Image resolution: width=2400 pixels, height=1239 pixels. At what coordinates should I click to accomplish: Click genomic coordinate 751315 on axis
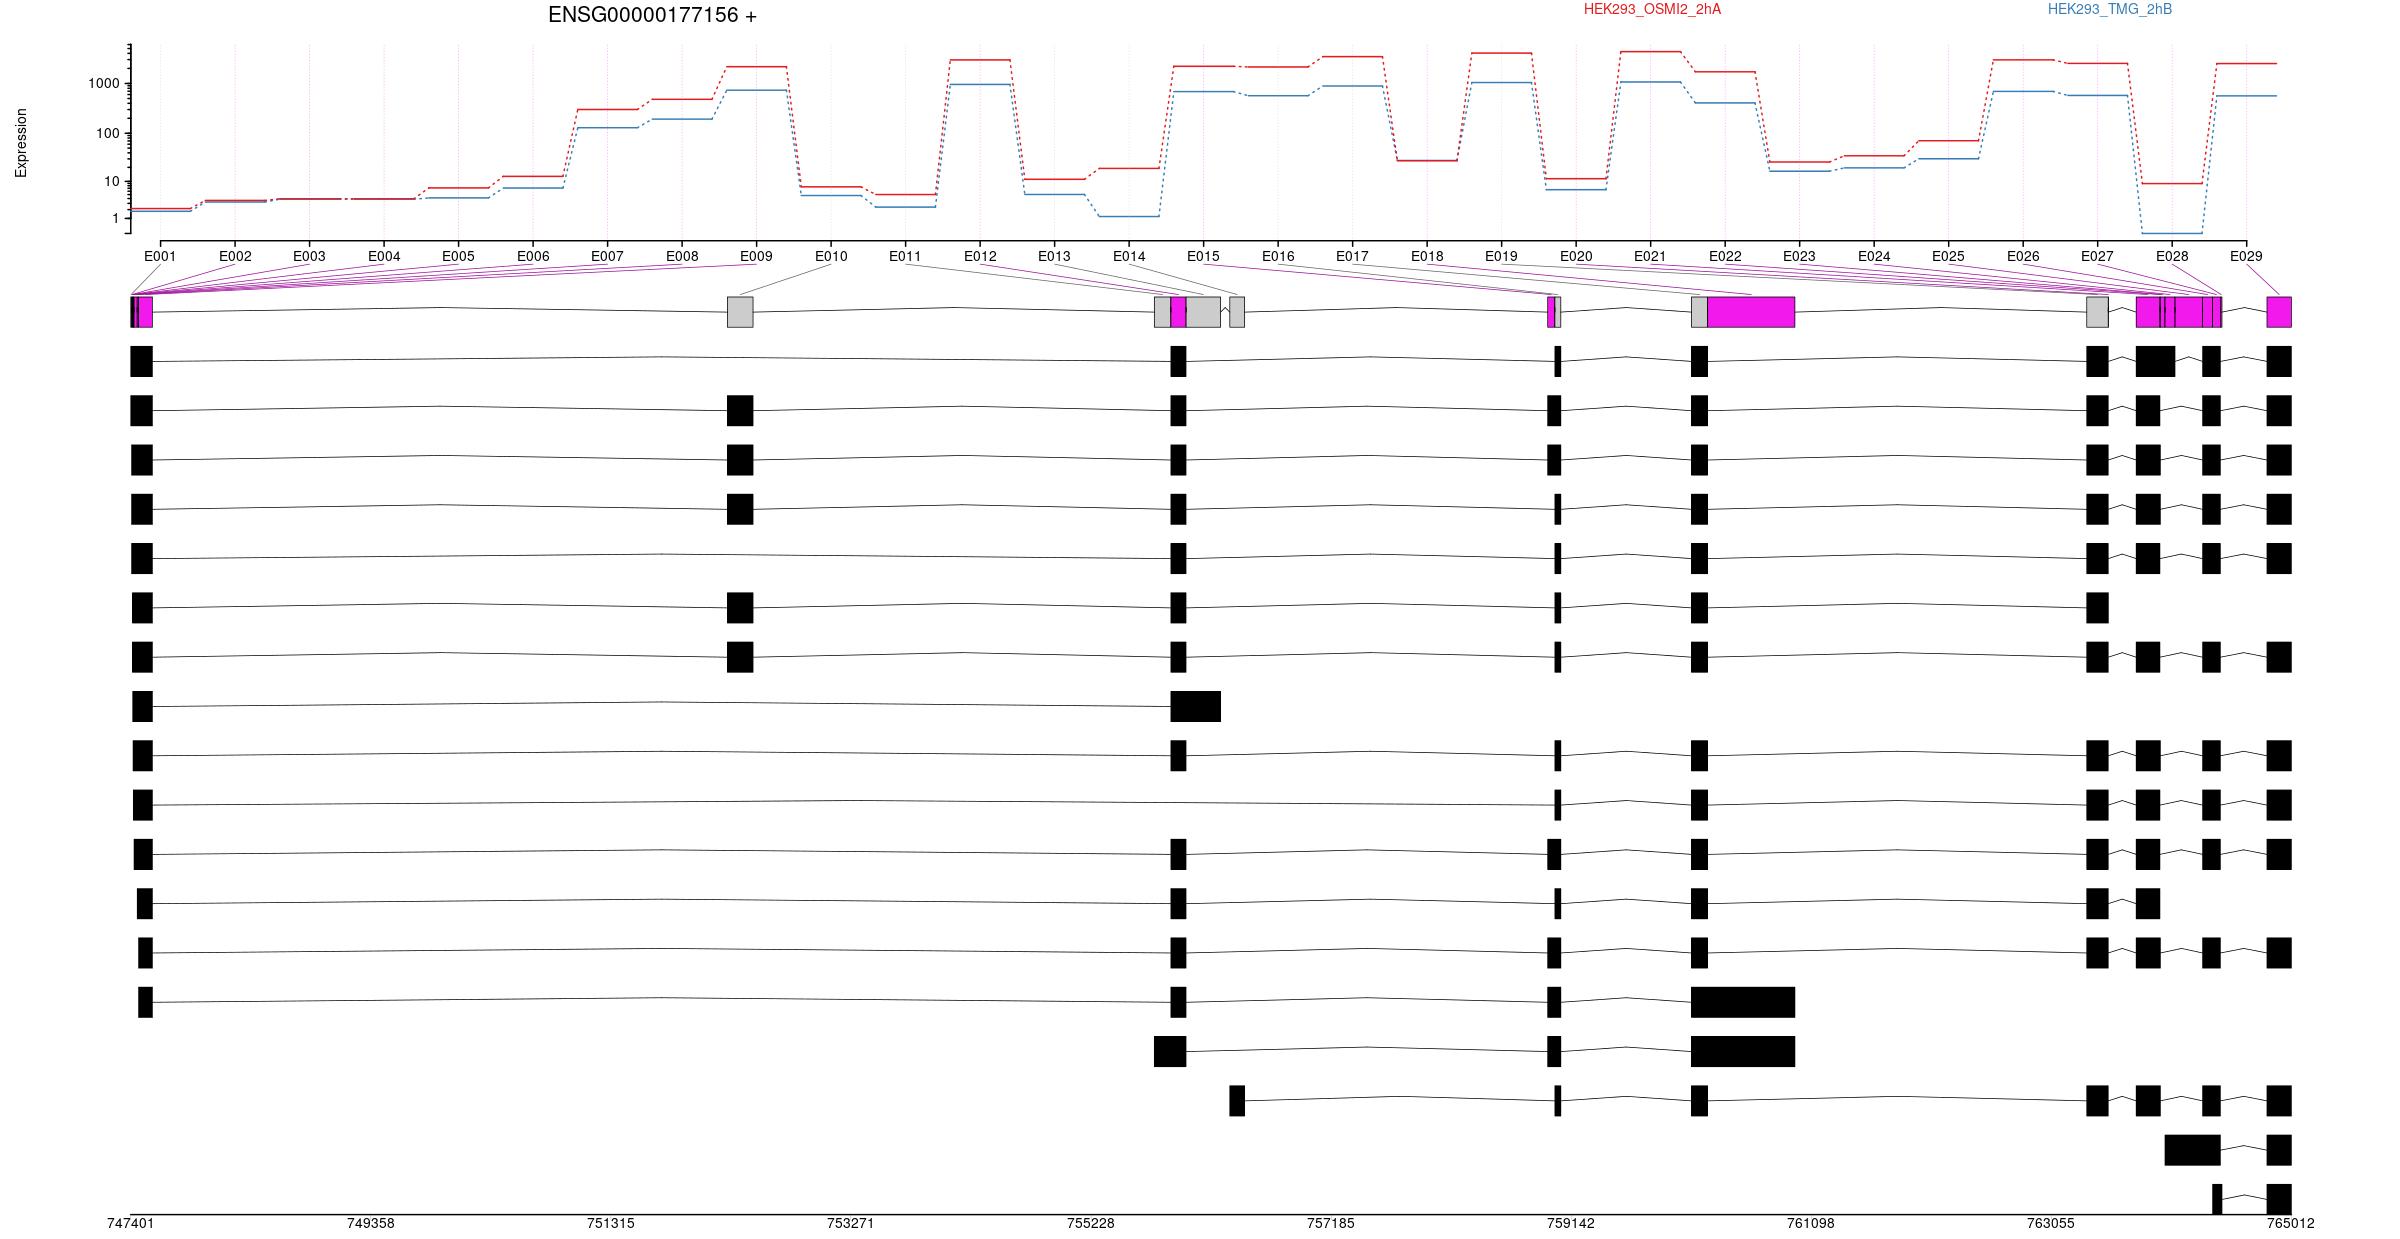(611, 1224)
